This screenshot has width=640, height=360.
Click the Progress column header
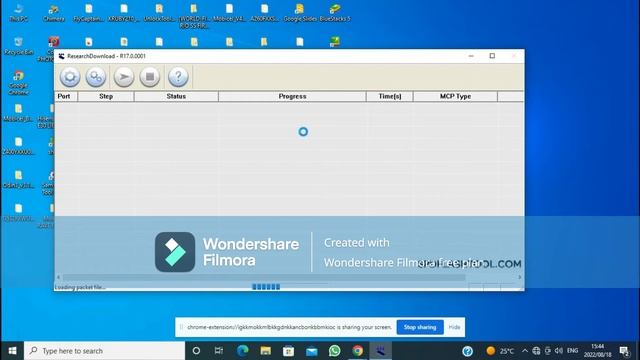[x=292, y=96]
